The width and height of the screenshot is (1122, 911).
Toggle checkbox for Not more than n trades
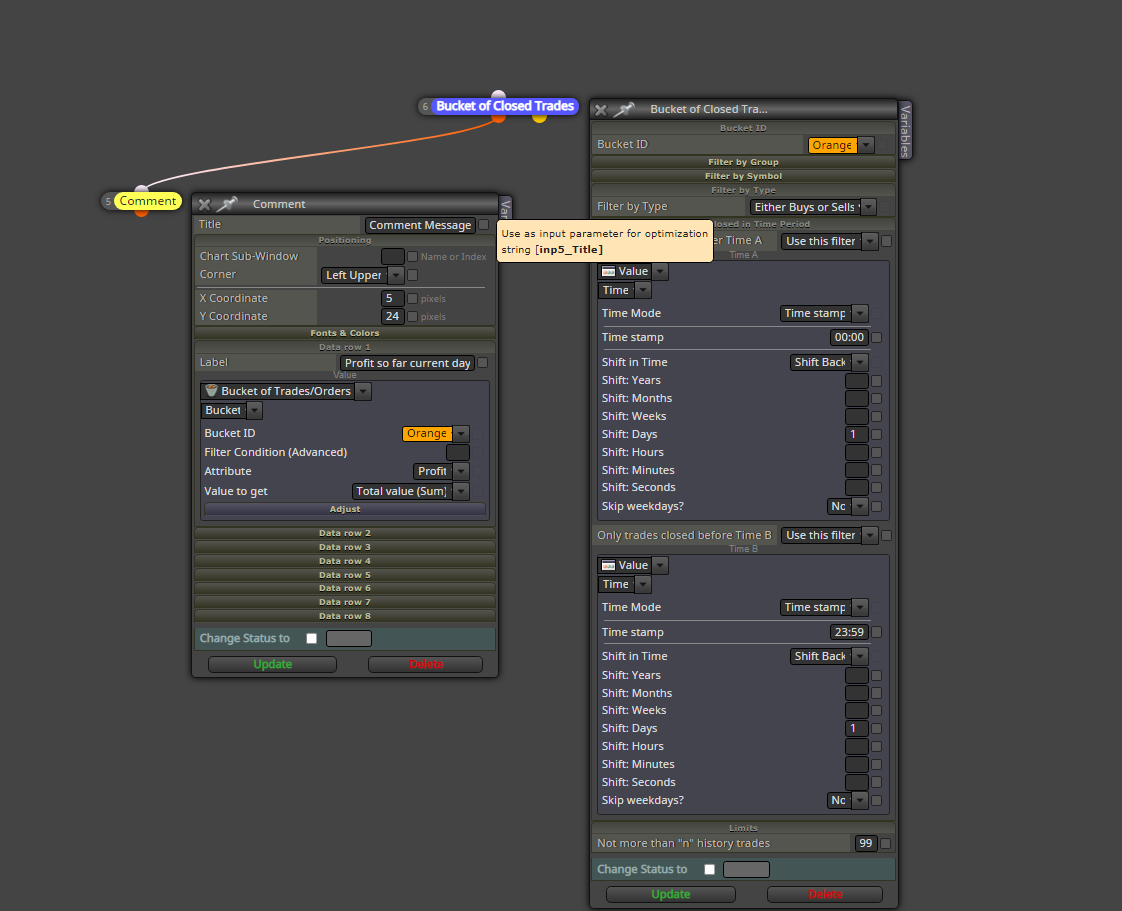[x=885, y=844]
